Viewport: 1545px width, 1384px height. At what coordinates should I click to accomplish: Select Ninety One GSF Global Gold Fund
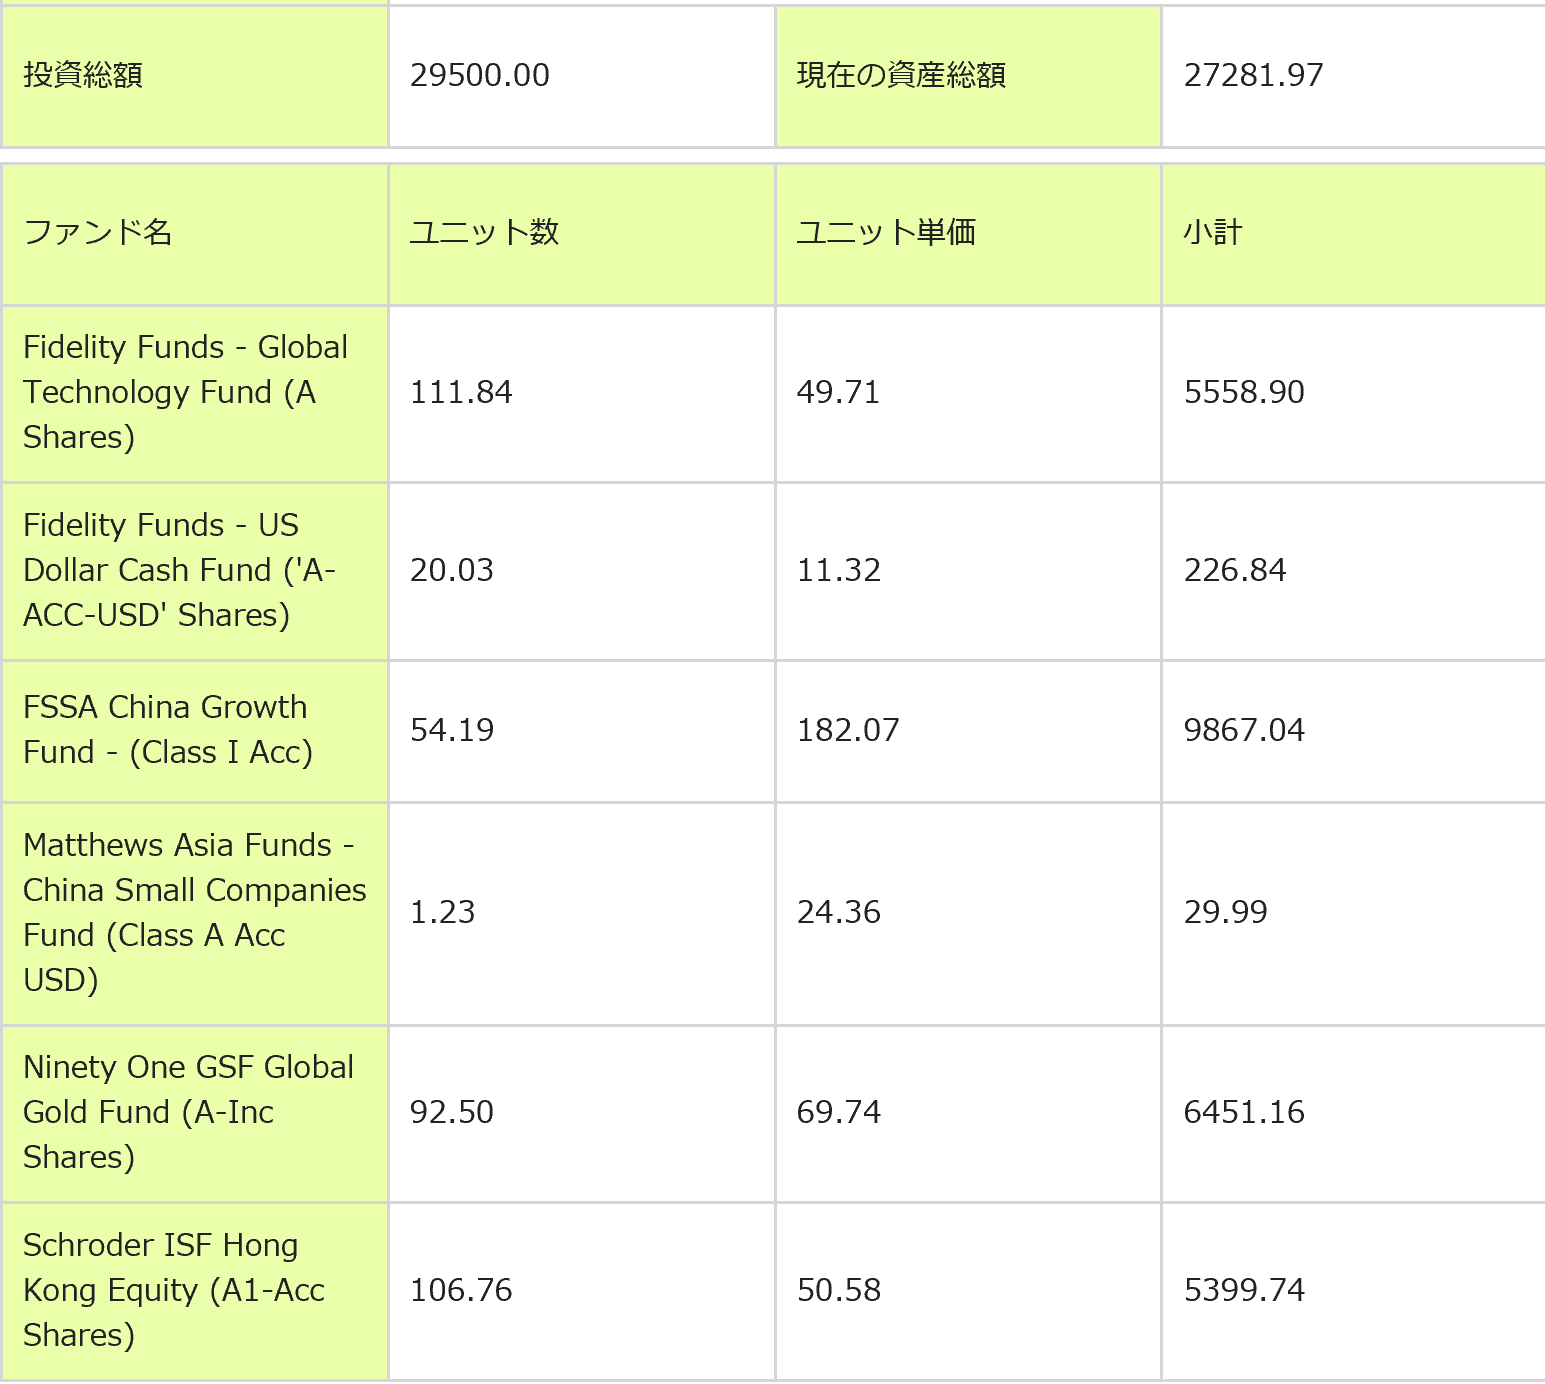click(x=188, y=1112)
